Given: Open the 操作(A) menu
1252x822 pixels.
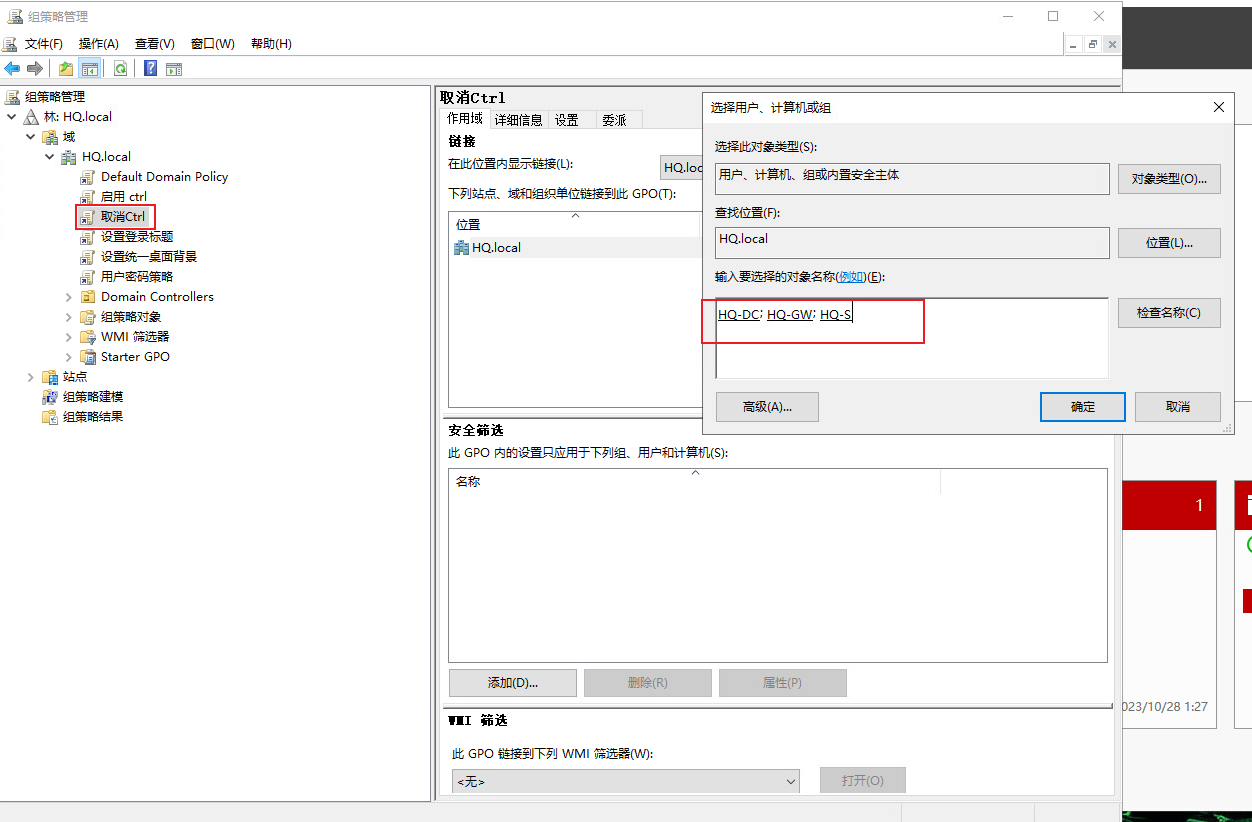Looking at the screenshot, I should 99,44.
